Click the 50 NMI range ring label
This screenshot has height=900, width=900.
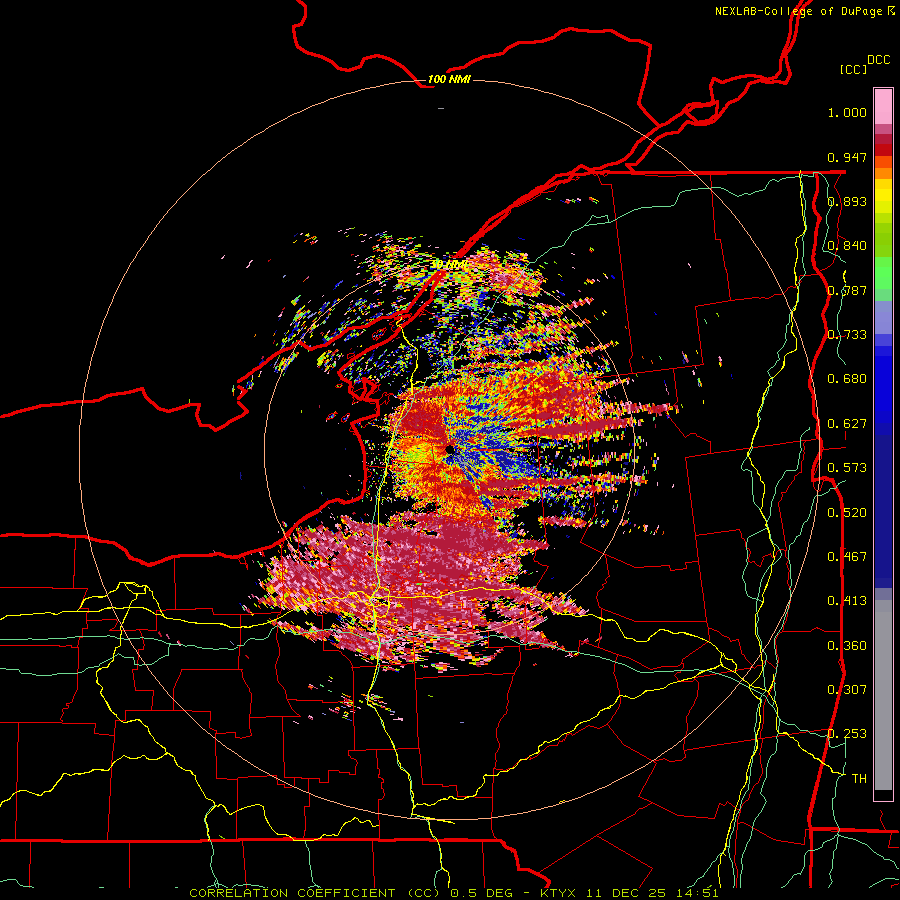click(x=448, y=265)
